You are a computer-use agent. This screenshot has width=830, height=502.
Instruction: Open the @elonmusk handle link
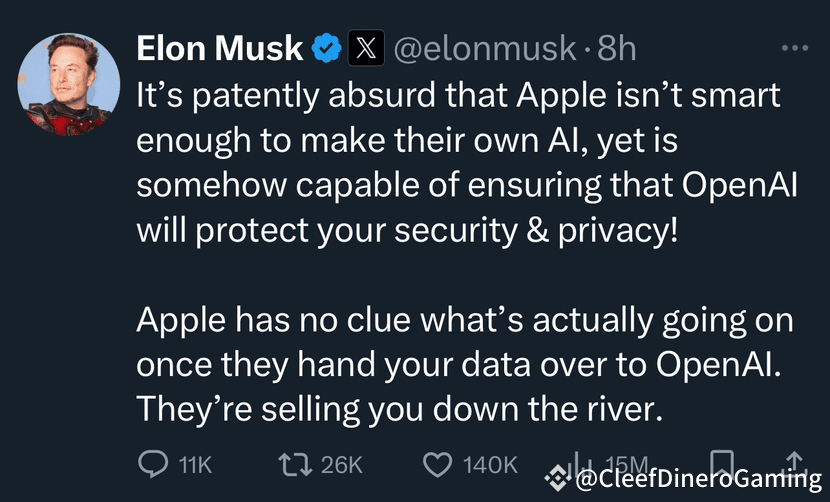[485, 48]
